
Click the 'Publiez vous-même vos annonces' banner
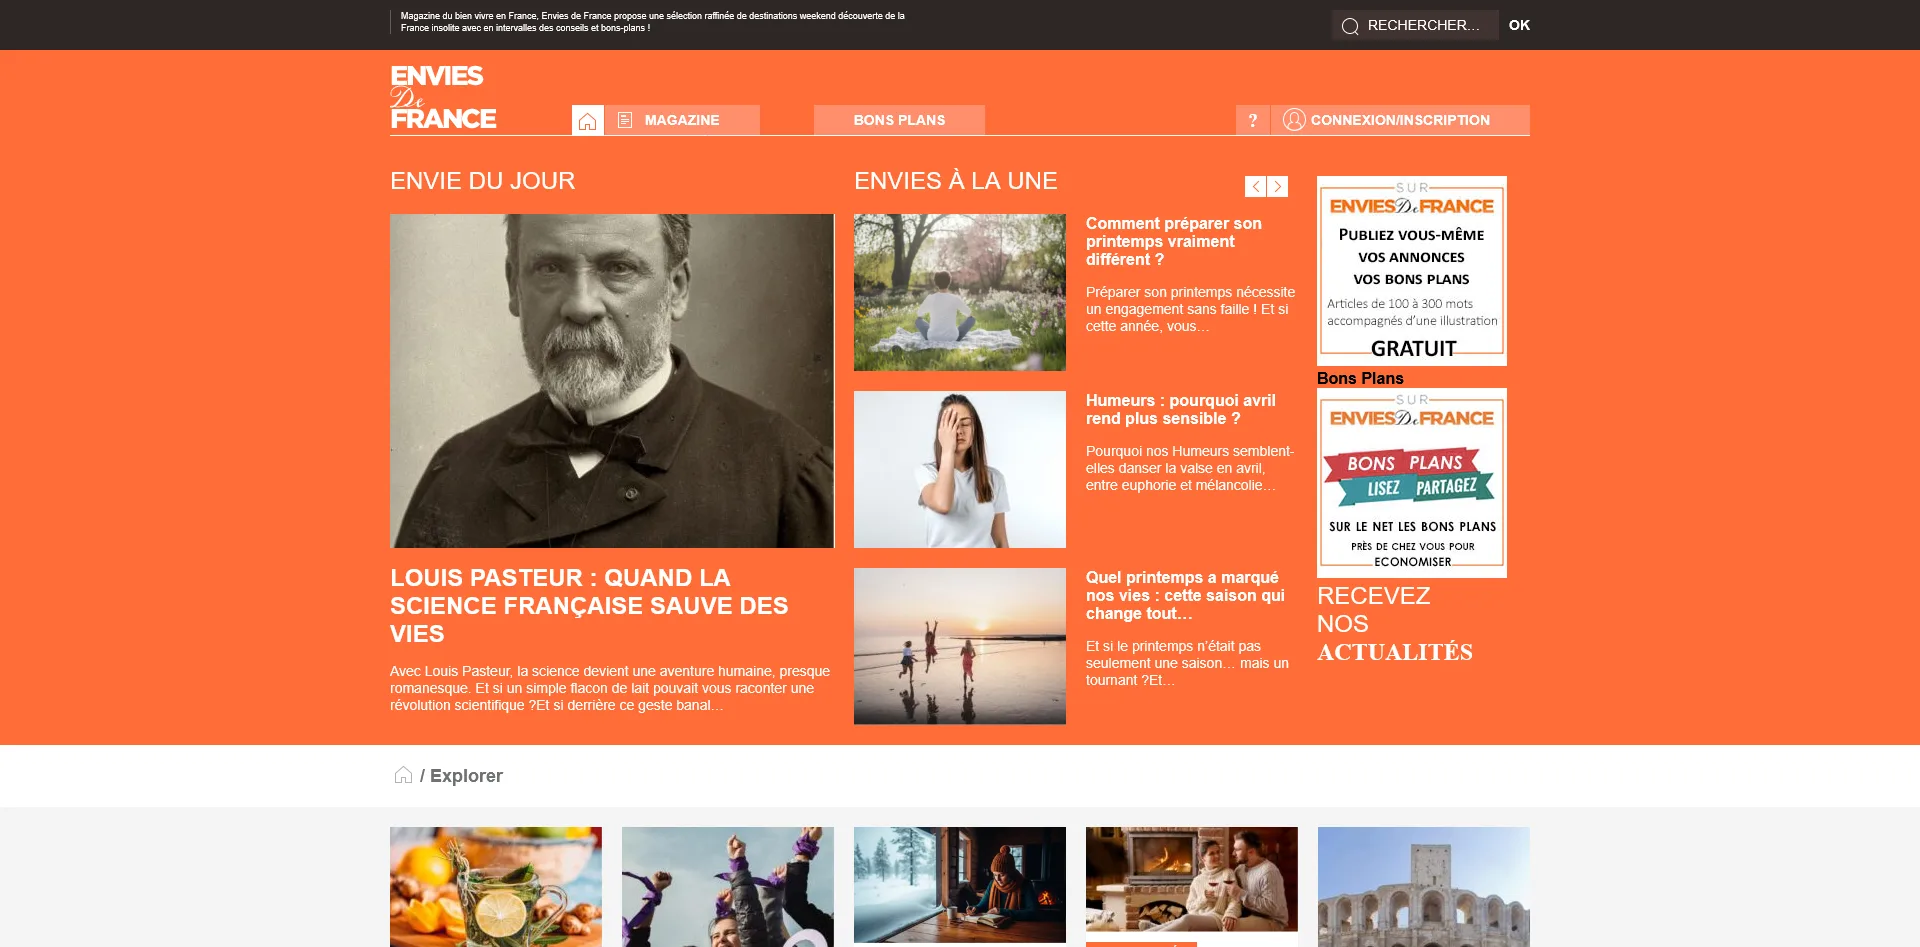[1412, 271]
